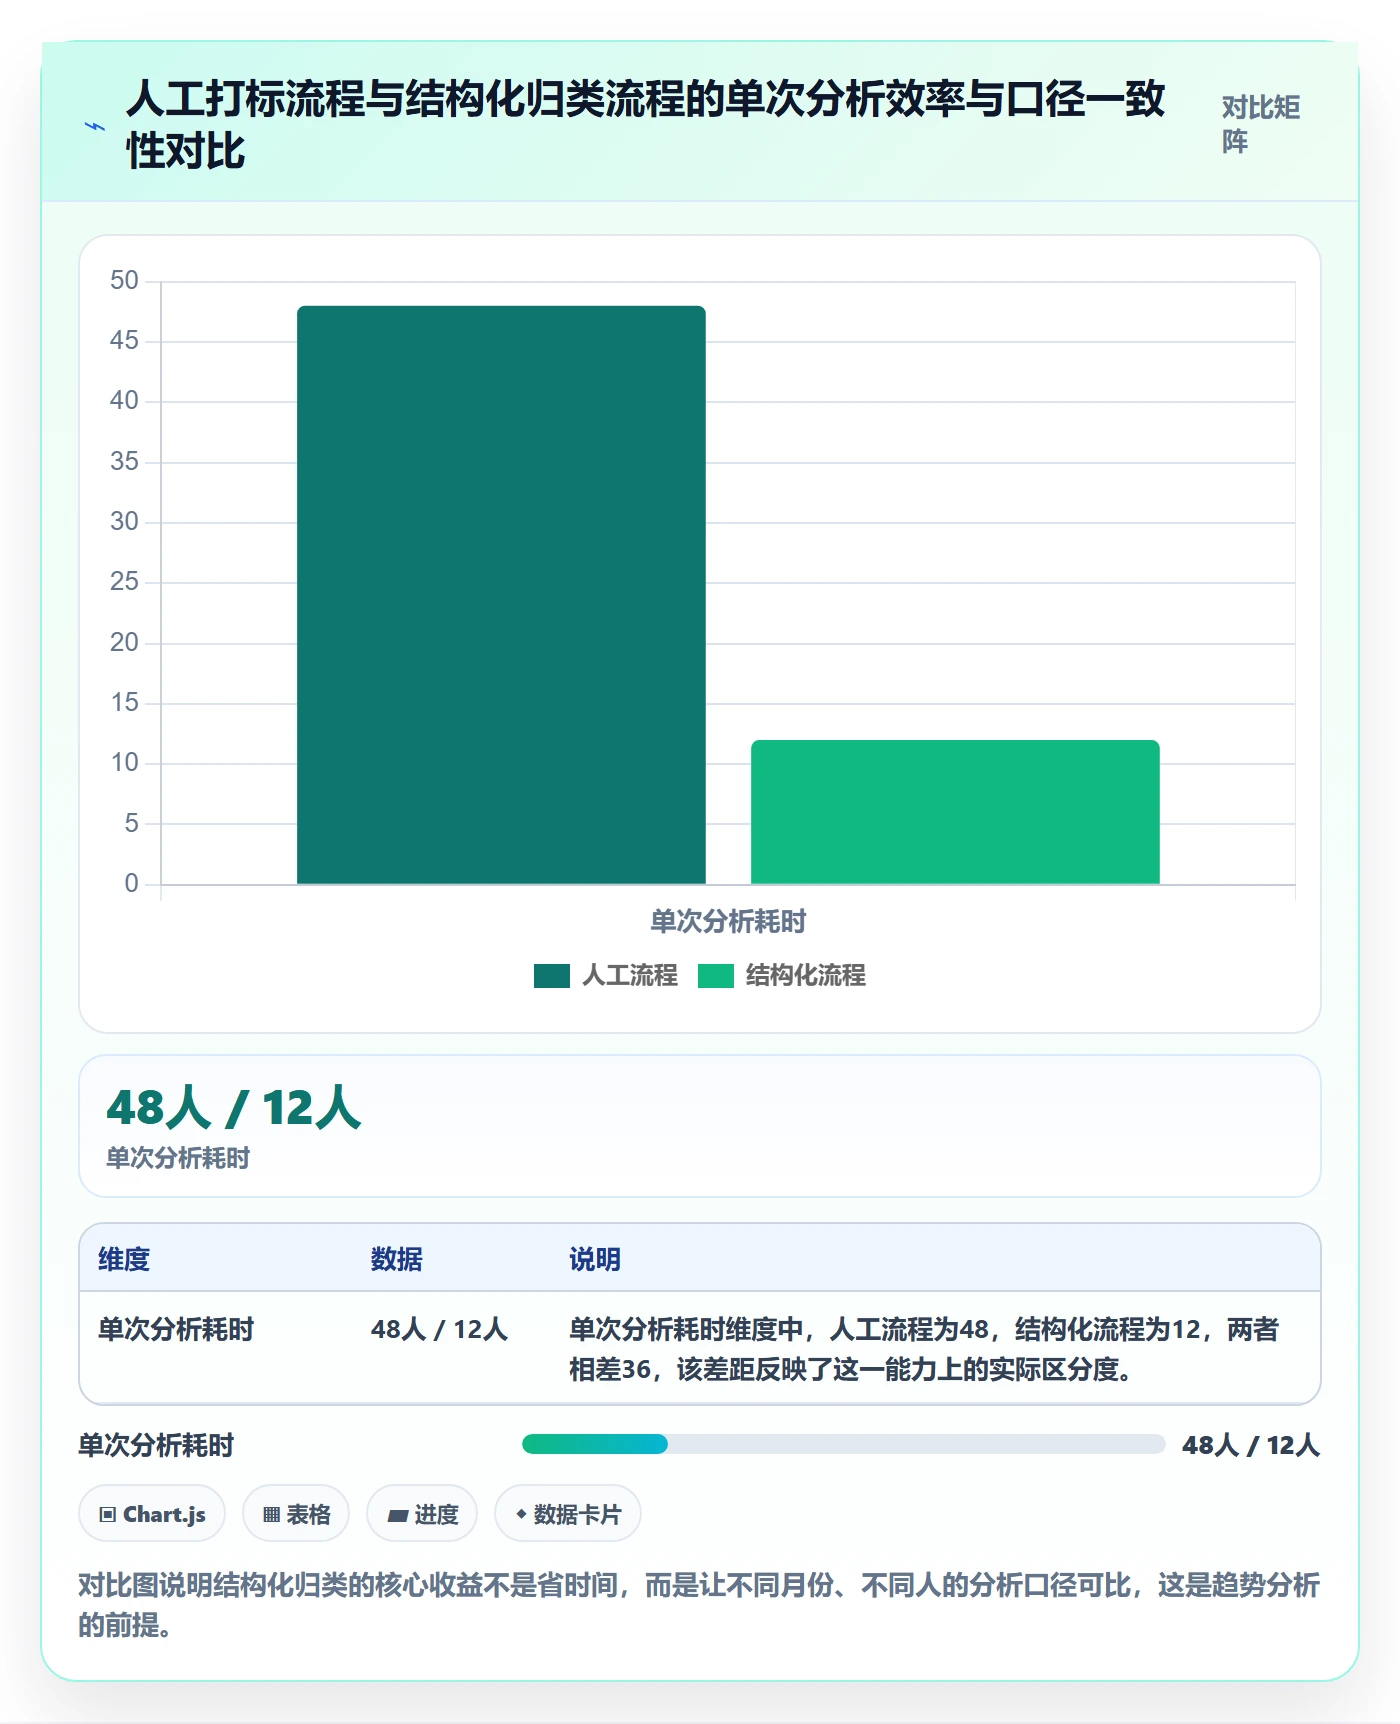This screenshot has height=1724, width=1400.
Task: Click the y-axis value 25
Action: coord(124,581)
